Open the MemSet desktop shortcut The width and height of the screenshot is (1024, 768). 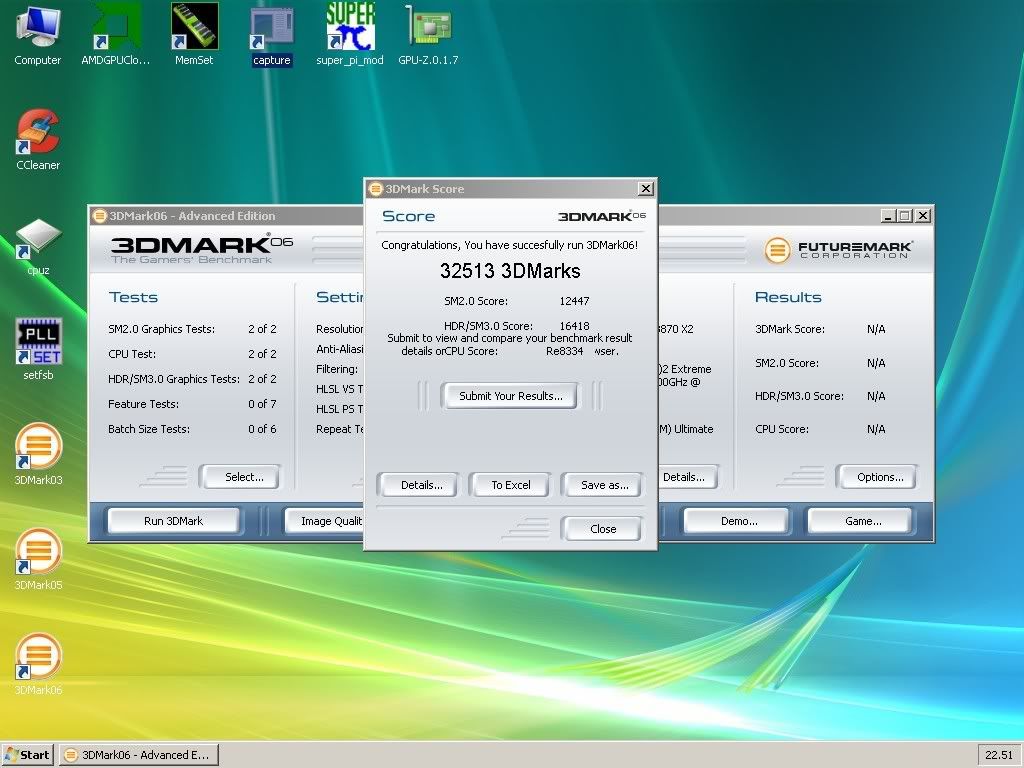pyautogui.click(x=194, y=33)
